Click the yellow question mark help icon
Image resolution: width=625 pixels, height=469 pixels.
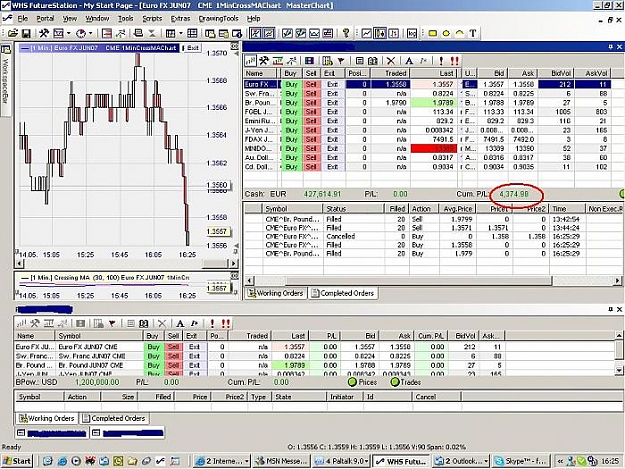346,33
